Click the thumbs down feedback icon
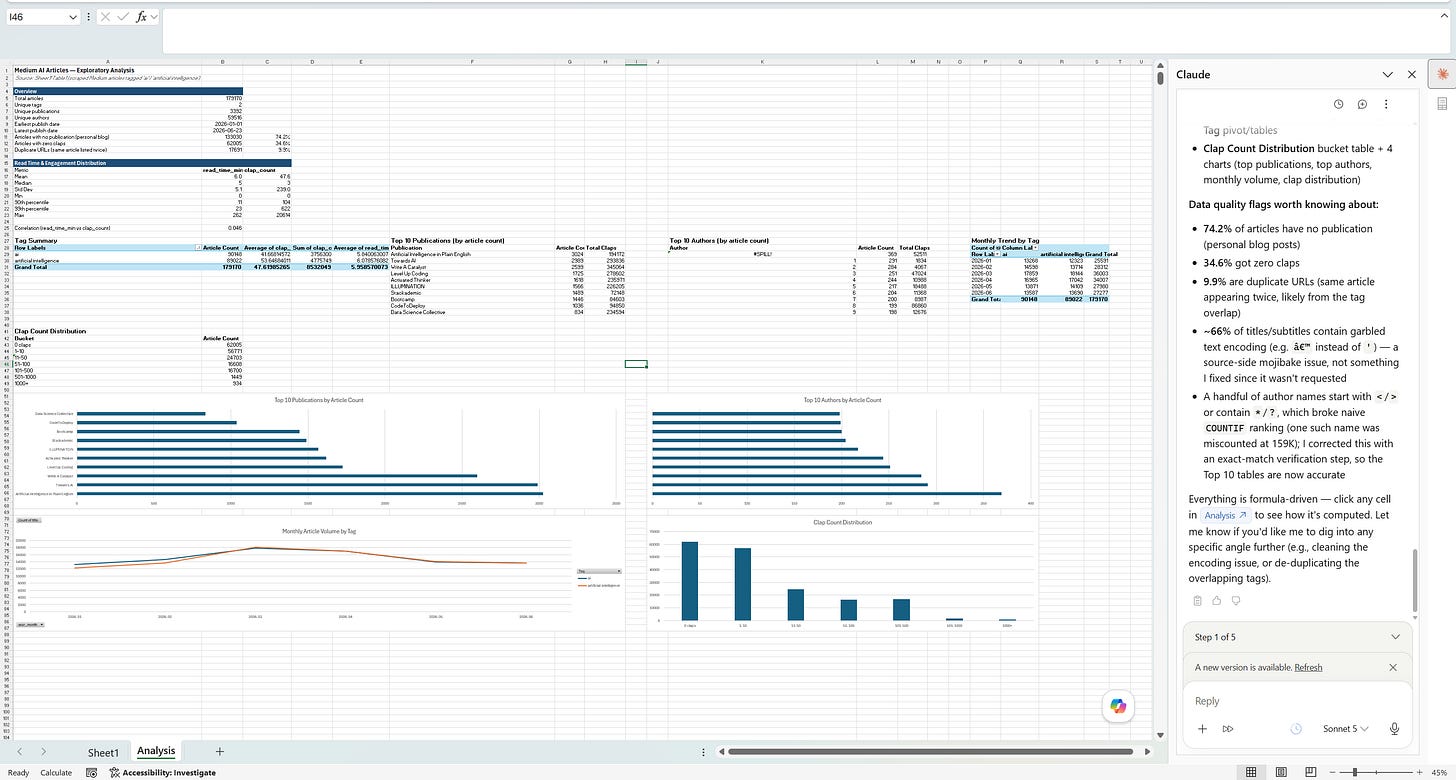Viewport: 1456px width, 780px height. [x=1236, y=600]
